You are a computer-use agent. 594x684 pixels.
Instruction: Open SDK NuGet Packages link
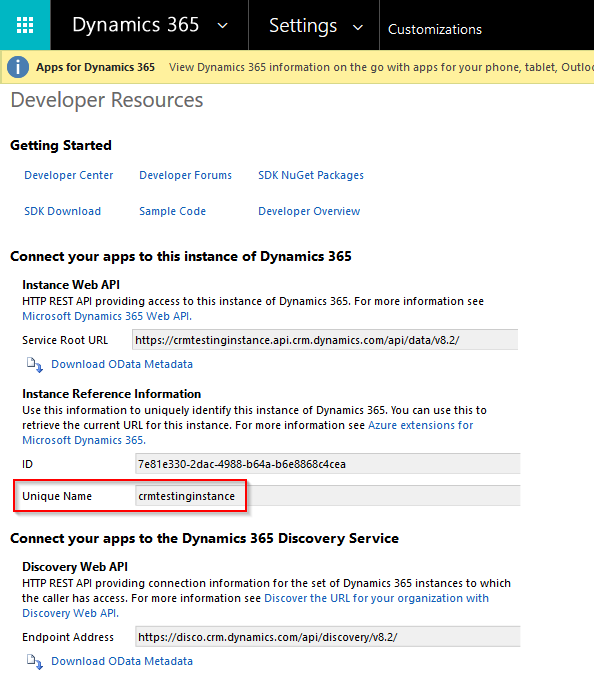click(x=311, y=175)
